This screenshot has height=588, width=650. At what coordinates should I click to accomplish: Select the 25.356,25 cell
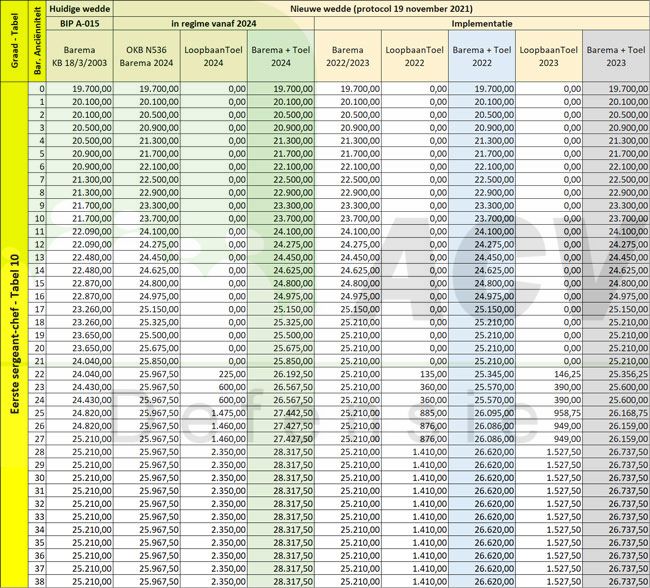point(616,374)
